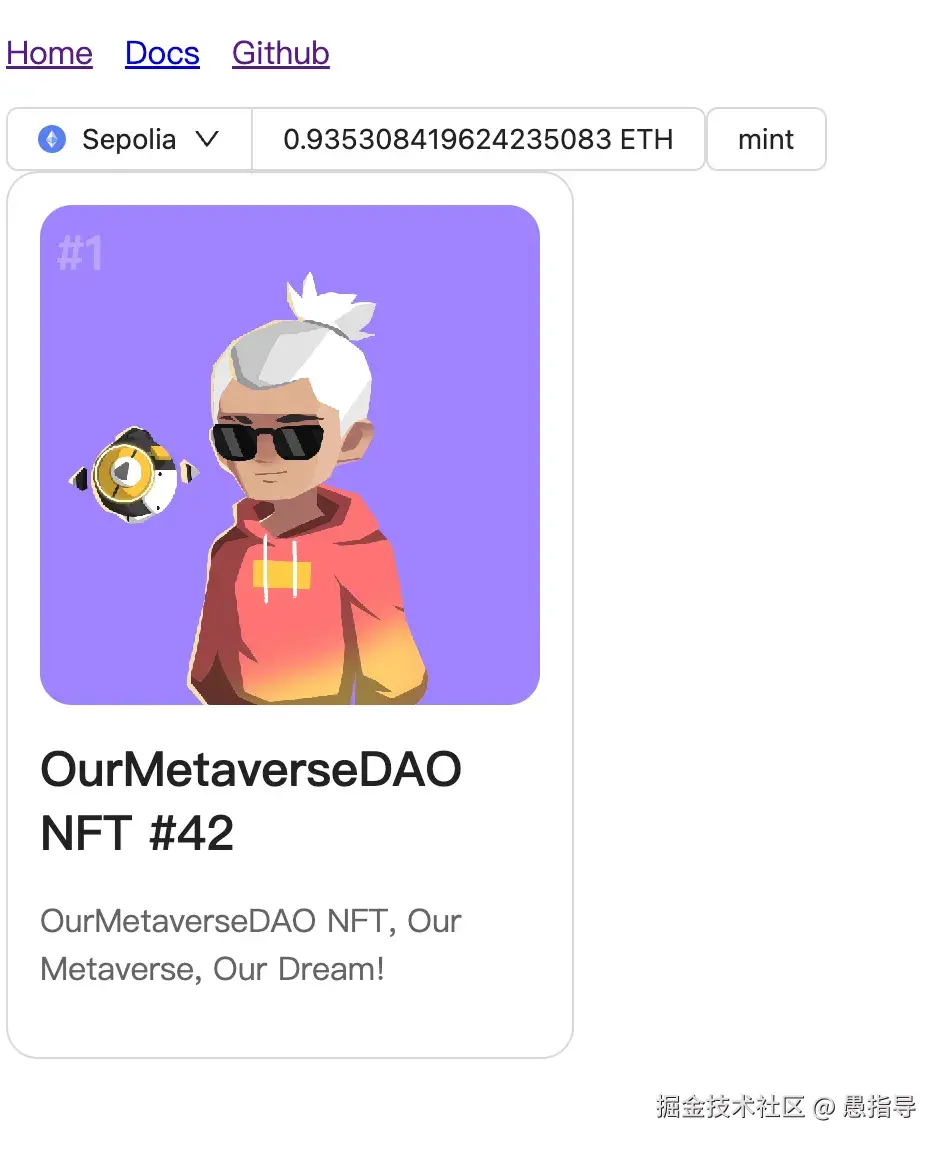Click the mint button

point(766,139)
